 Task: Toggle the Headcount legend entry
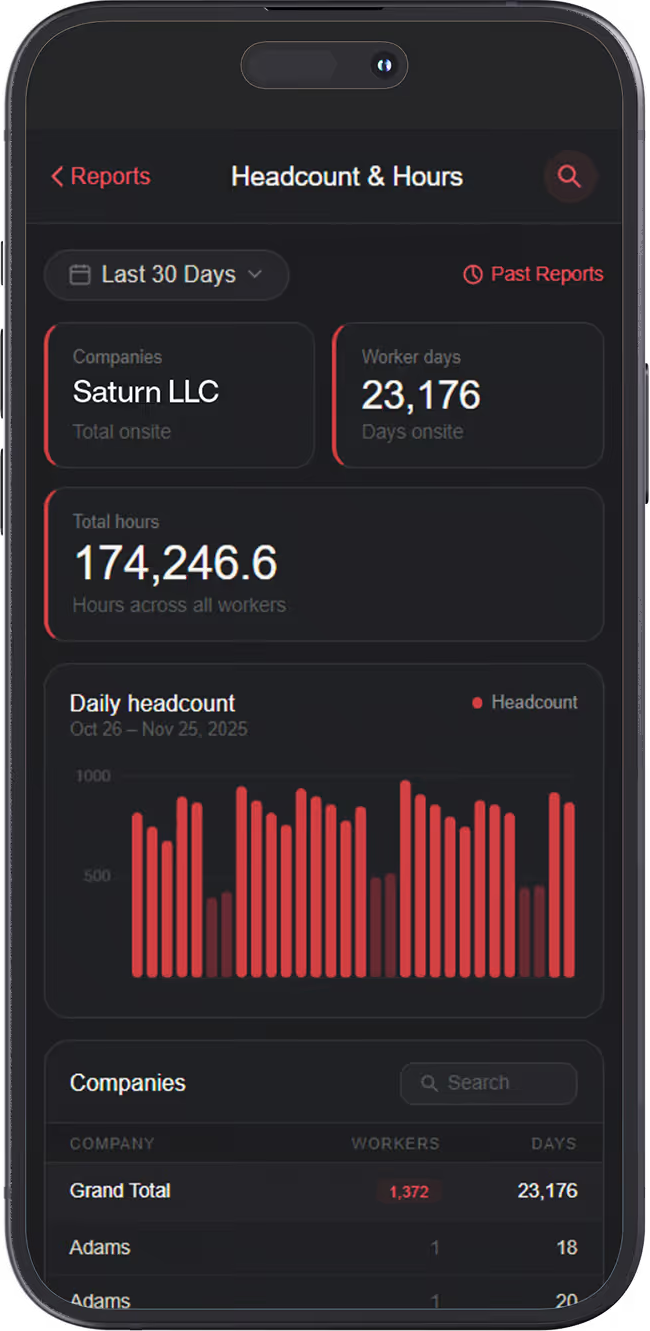(524, 703)
